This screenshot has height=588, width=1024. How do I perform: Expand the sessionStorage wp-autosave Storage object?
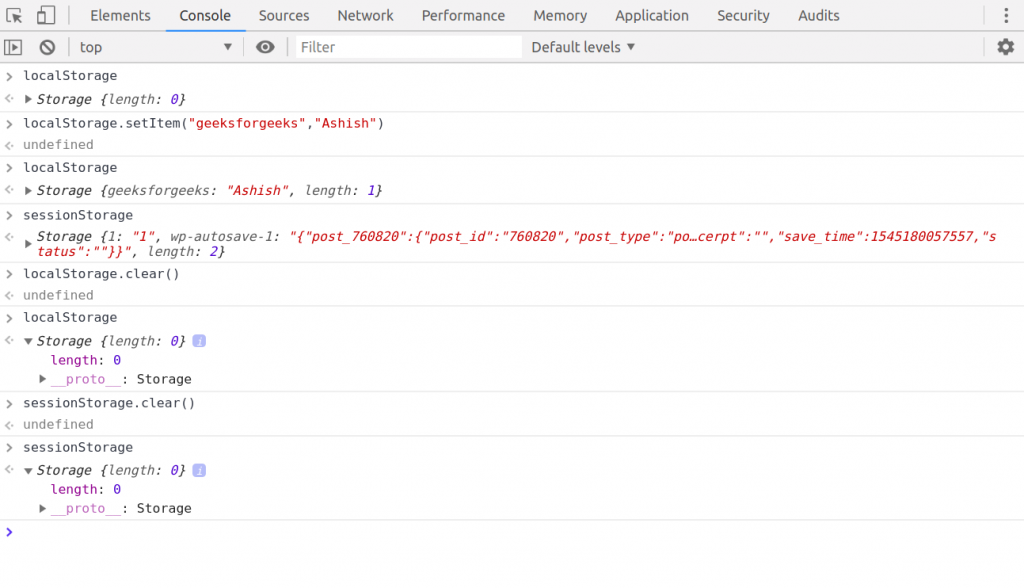(x=29, y=243)
